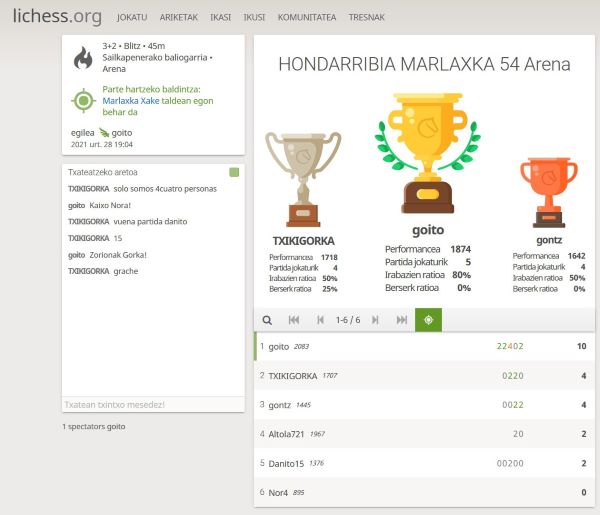600x515 pixels.
Task: Toggle the chat room green checkbox
Action: tap(234, 172)
